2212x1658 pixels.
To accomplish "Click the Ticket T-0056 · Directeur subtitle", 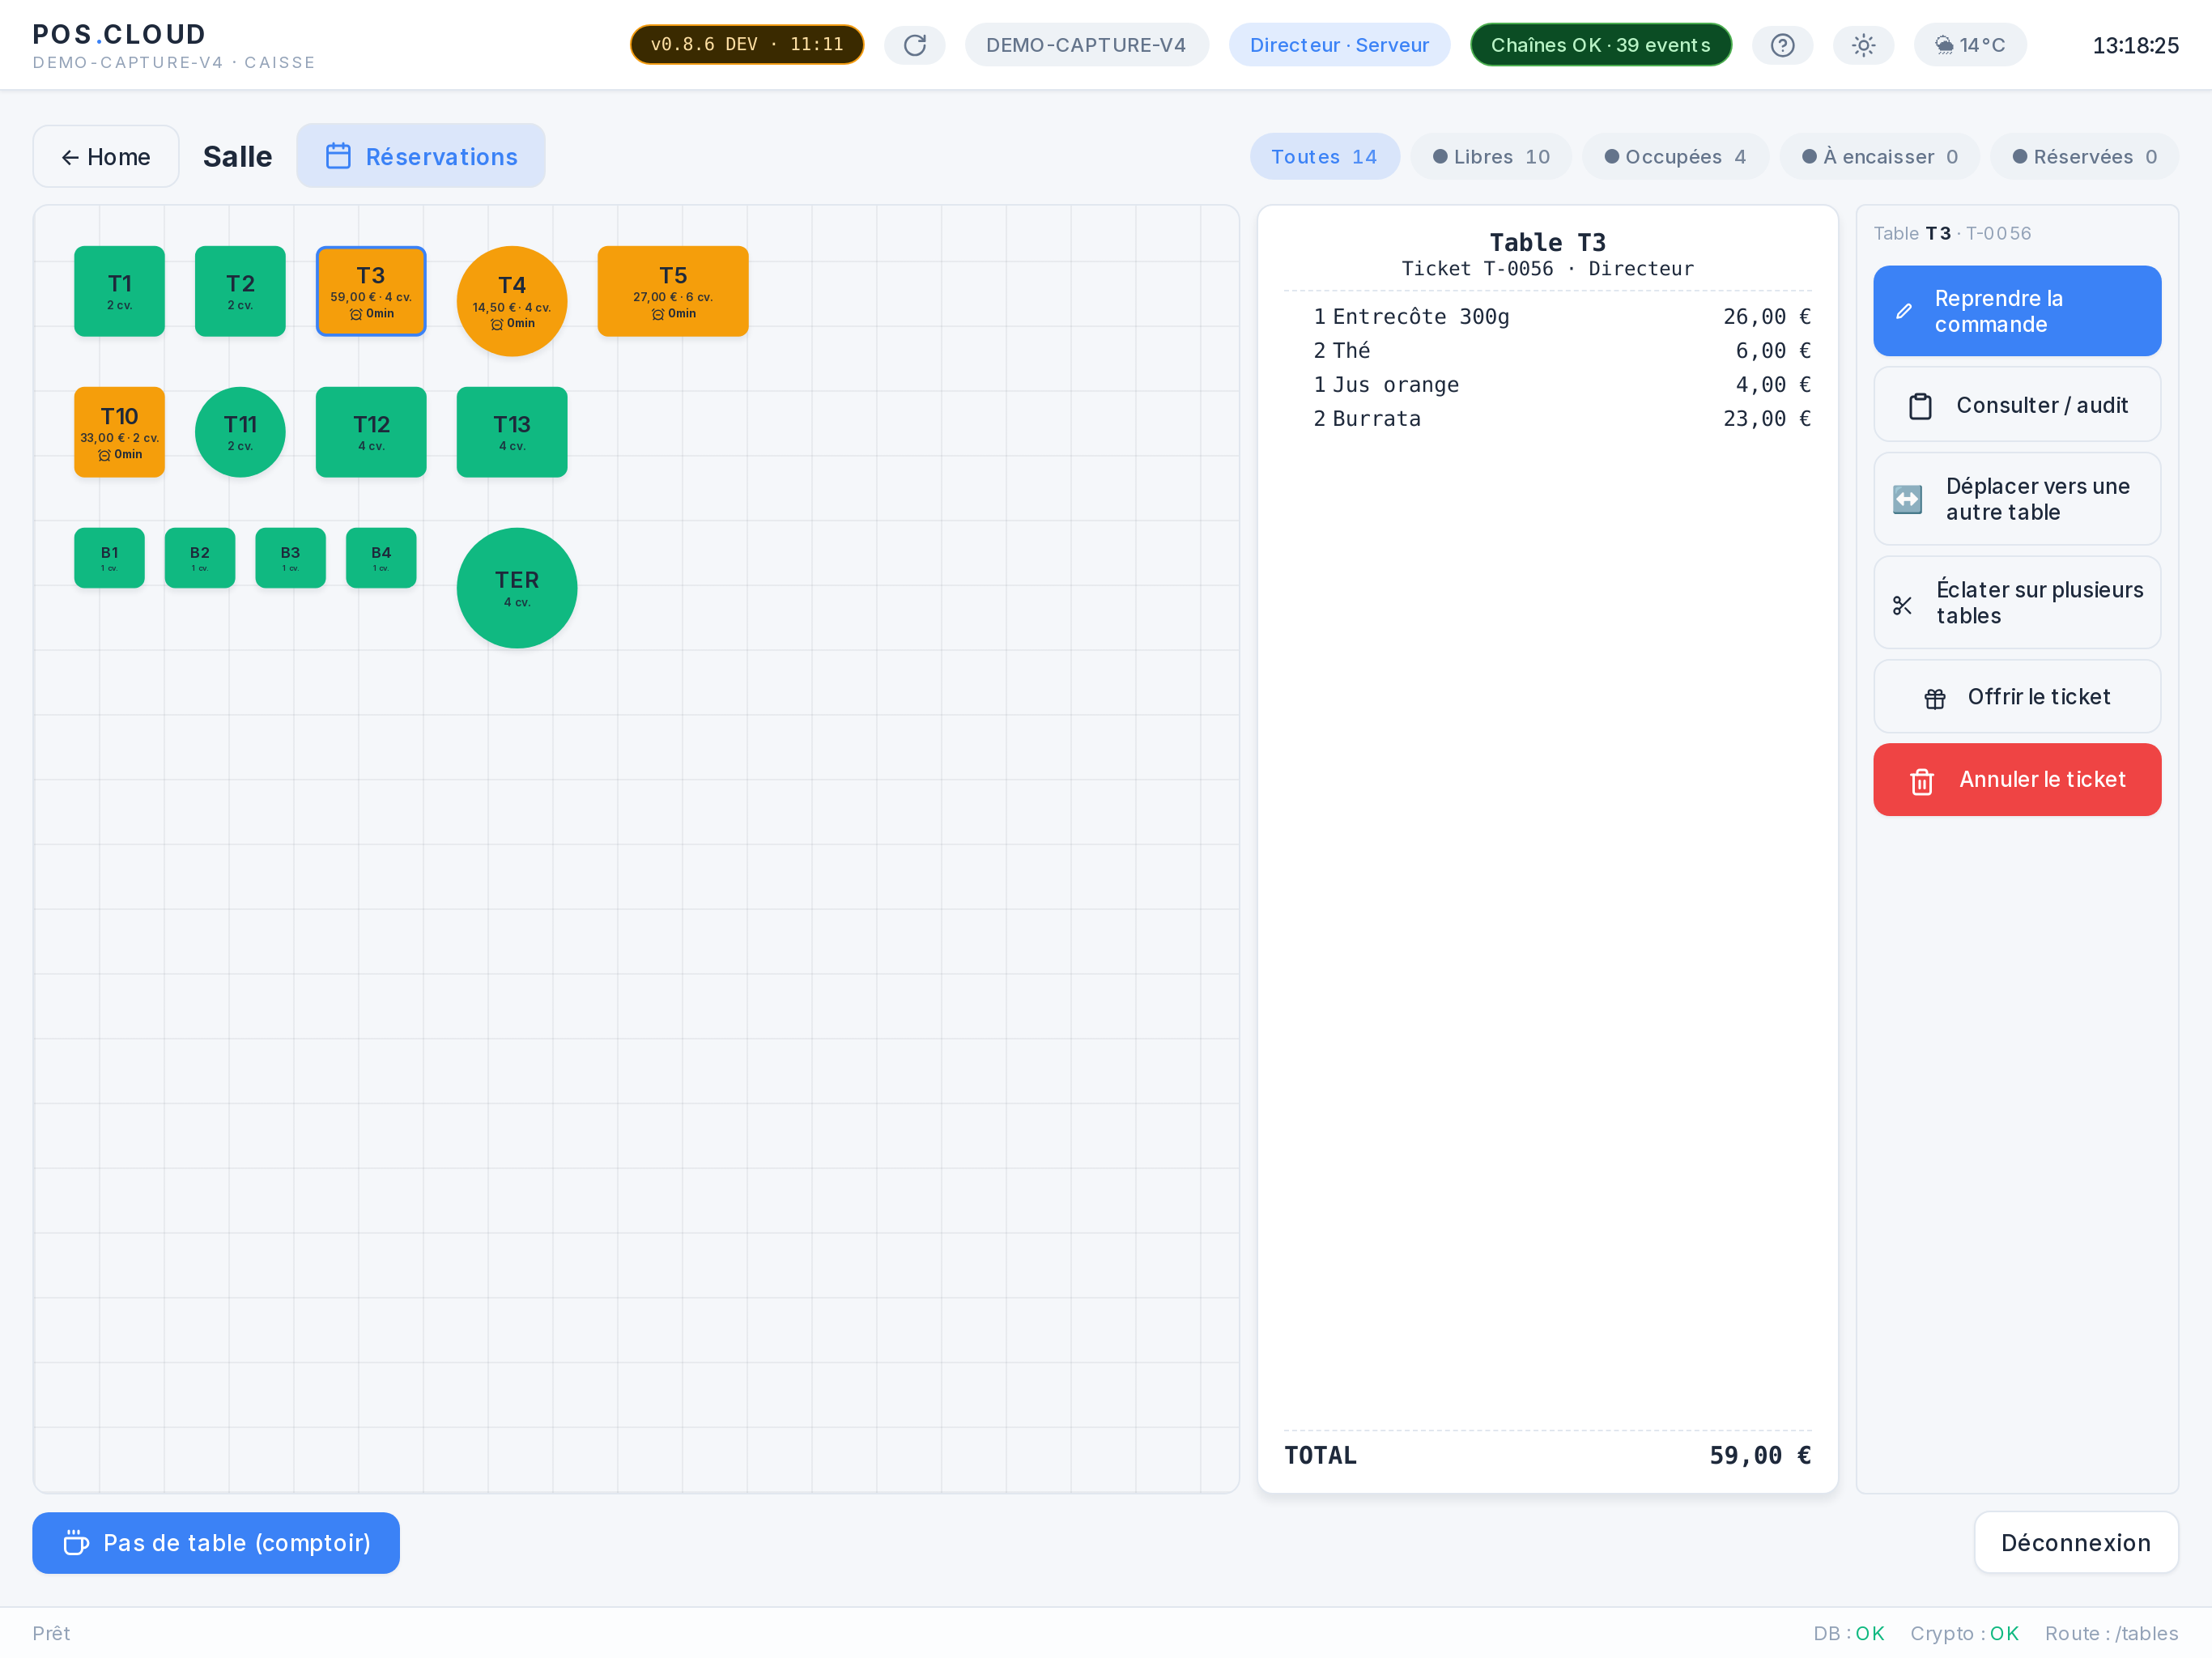I will click(x=1547, y=269).
